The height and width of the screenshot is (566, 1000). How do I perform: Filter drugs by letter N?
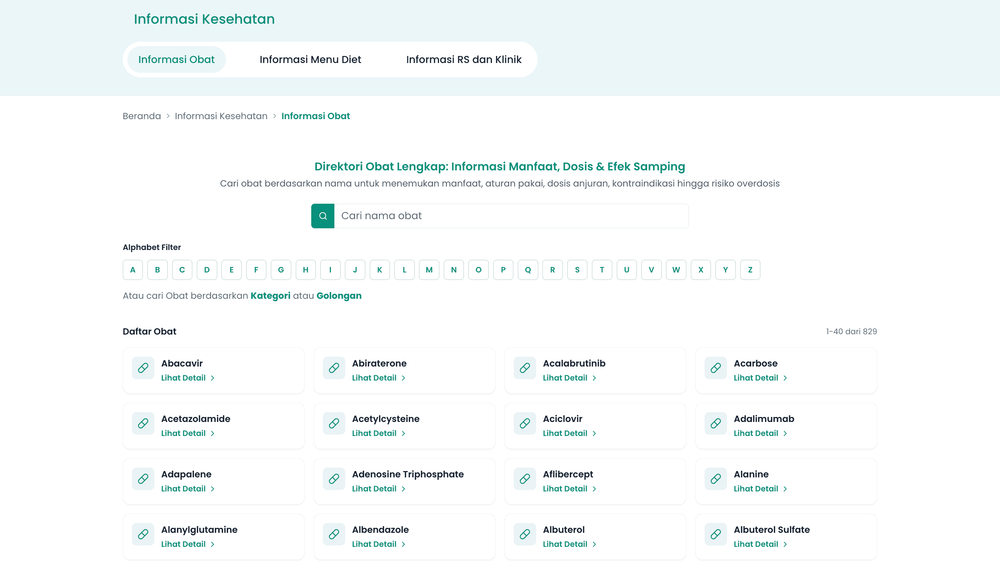(x=454, y=270)
